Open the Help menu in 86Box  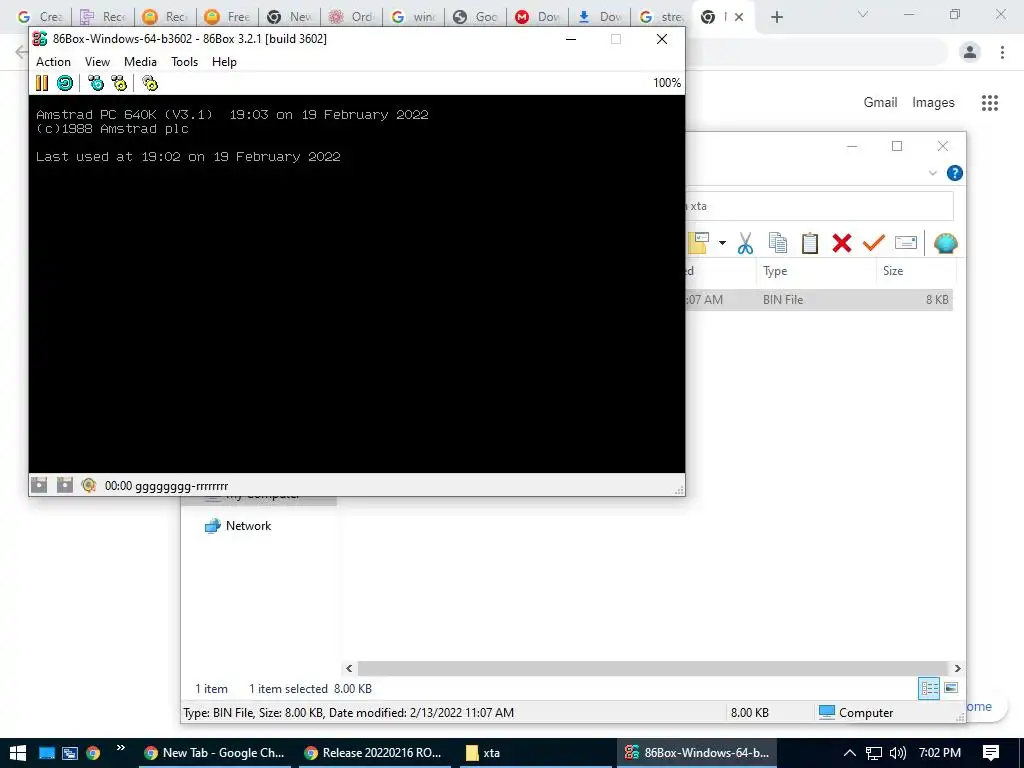pyautogui.click(x=224, y=61)
